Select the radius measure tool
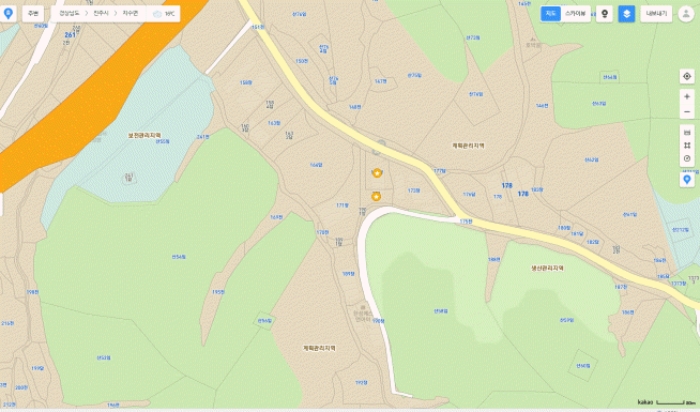 click(687, 158)
